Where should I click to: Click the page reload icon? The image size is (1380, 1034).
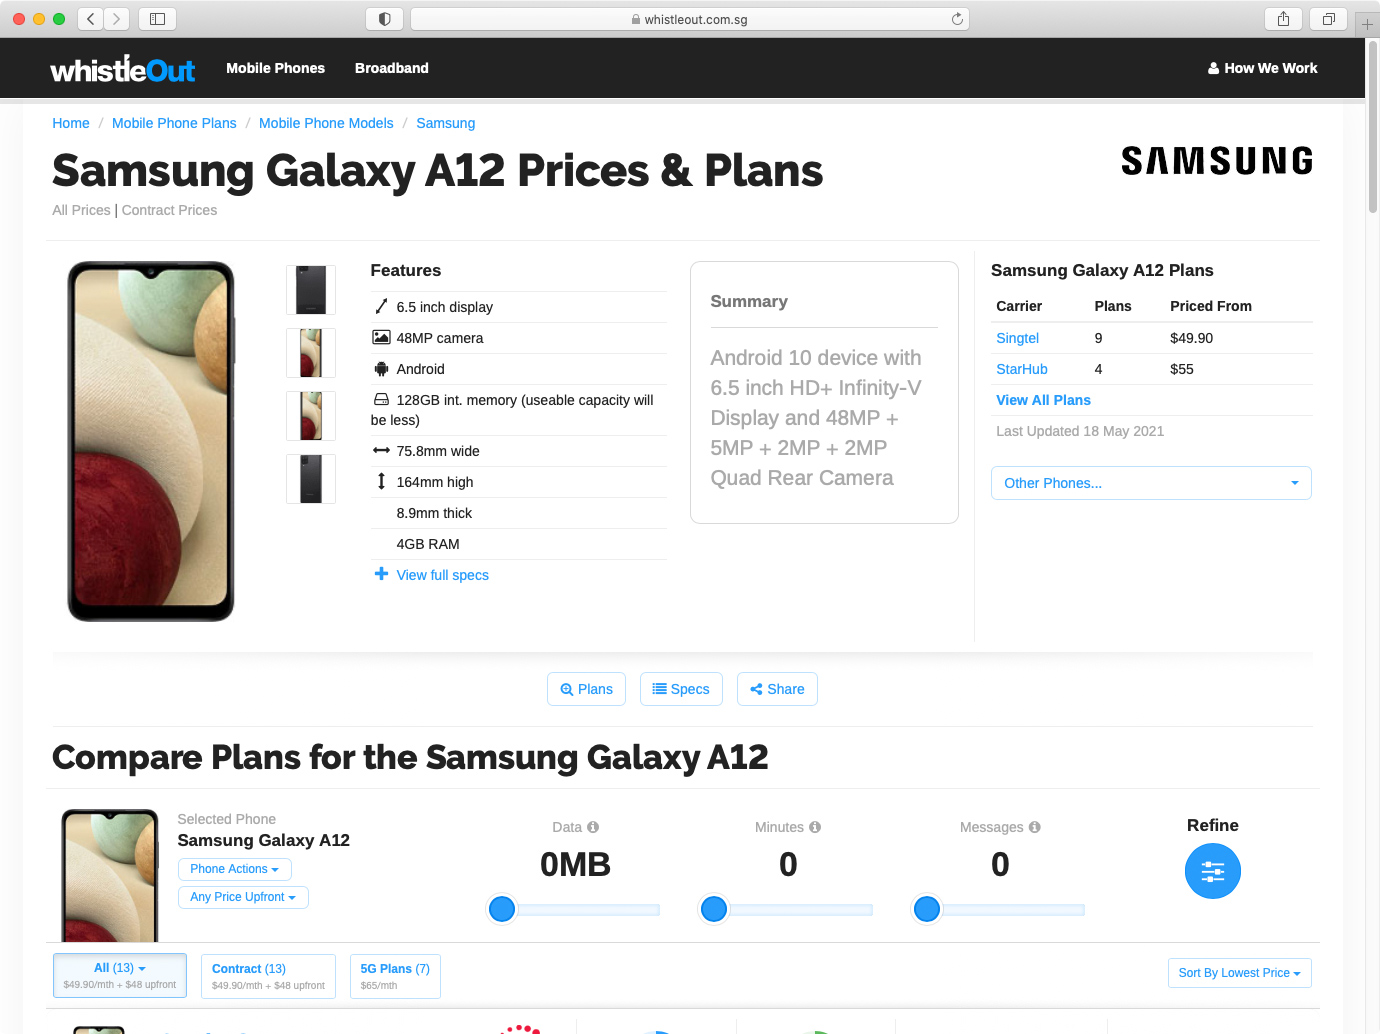coord(957,19)
